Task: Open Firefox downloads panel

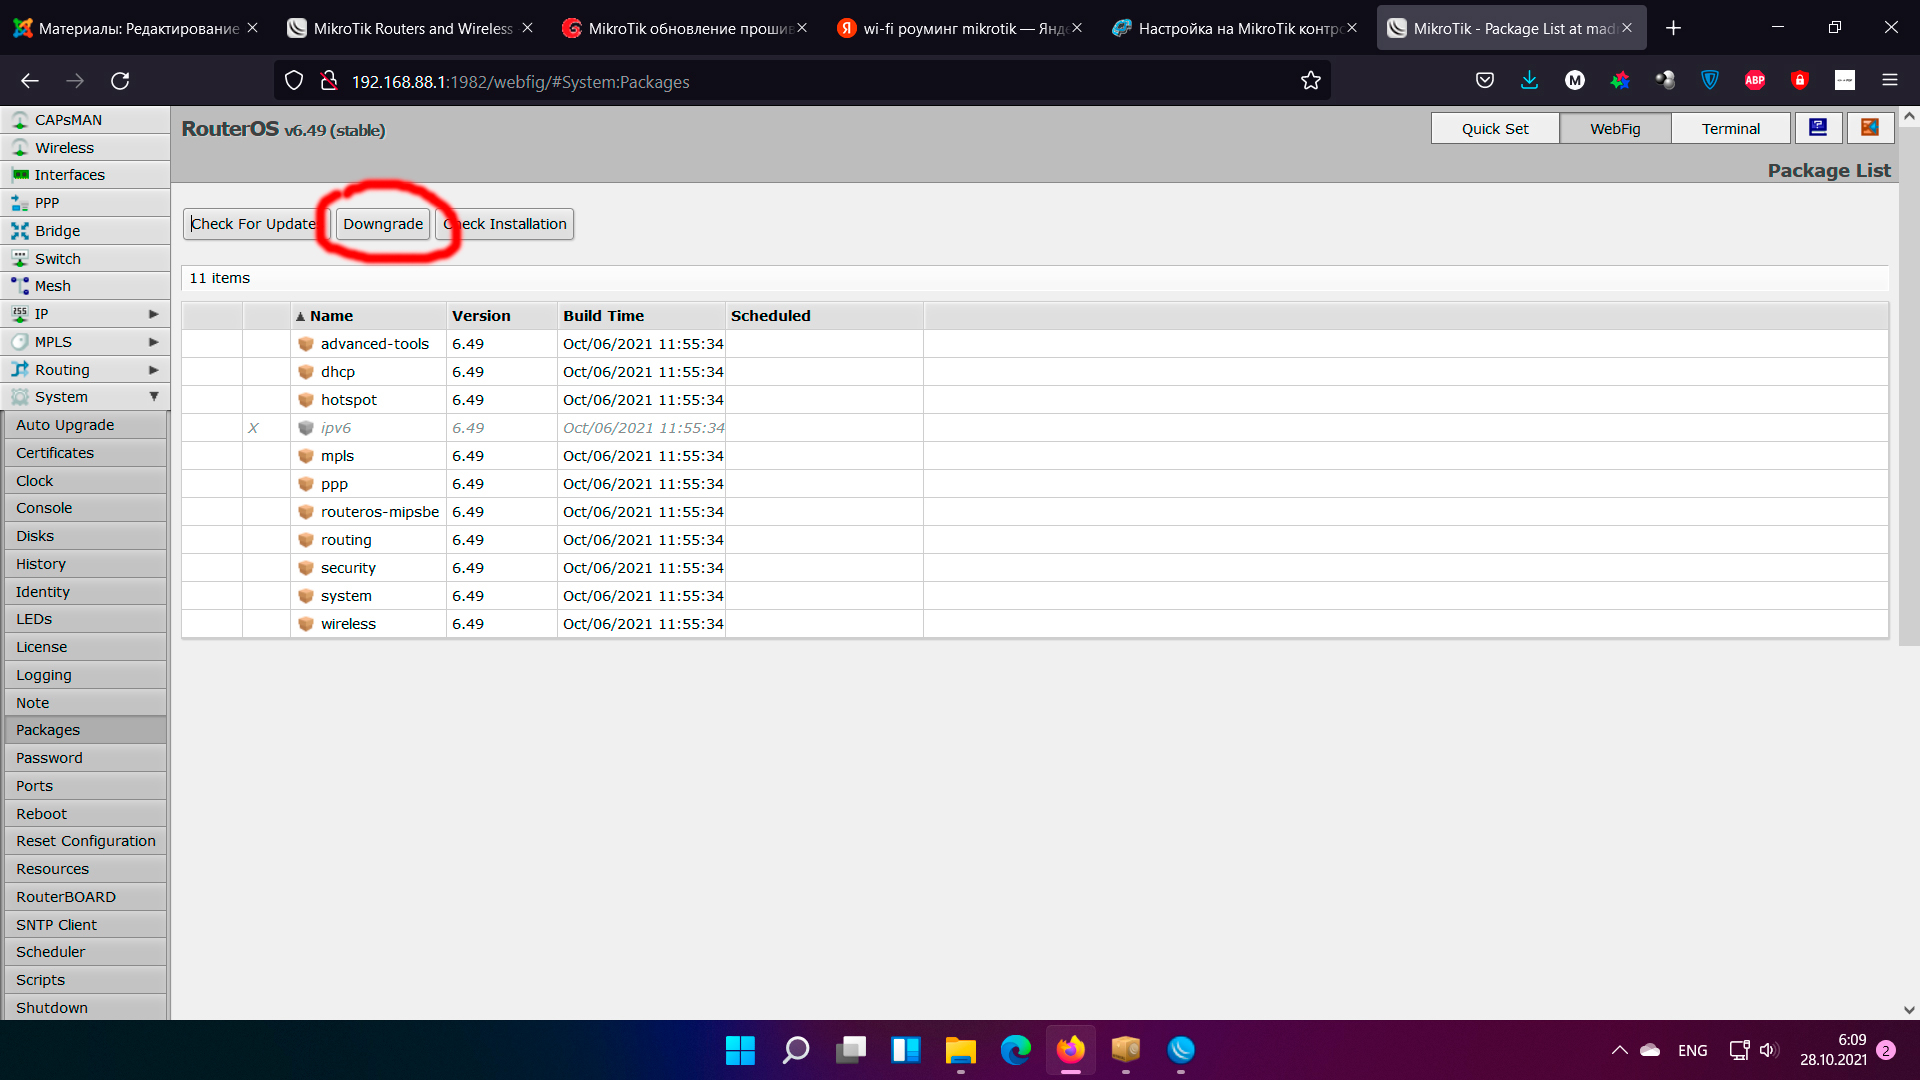Action: point(1529,81)
